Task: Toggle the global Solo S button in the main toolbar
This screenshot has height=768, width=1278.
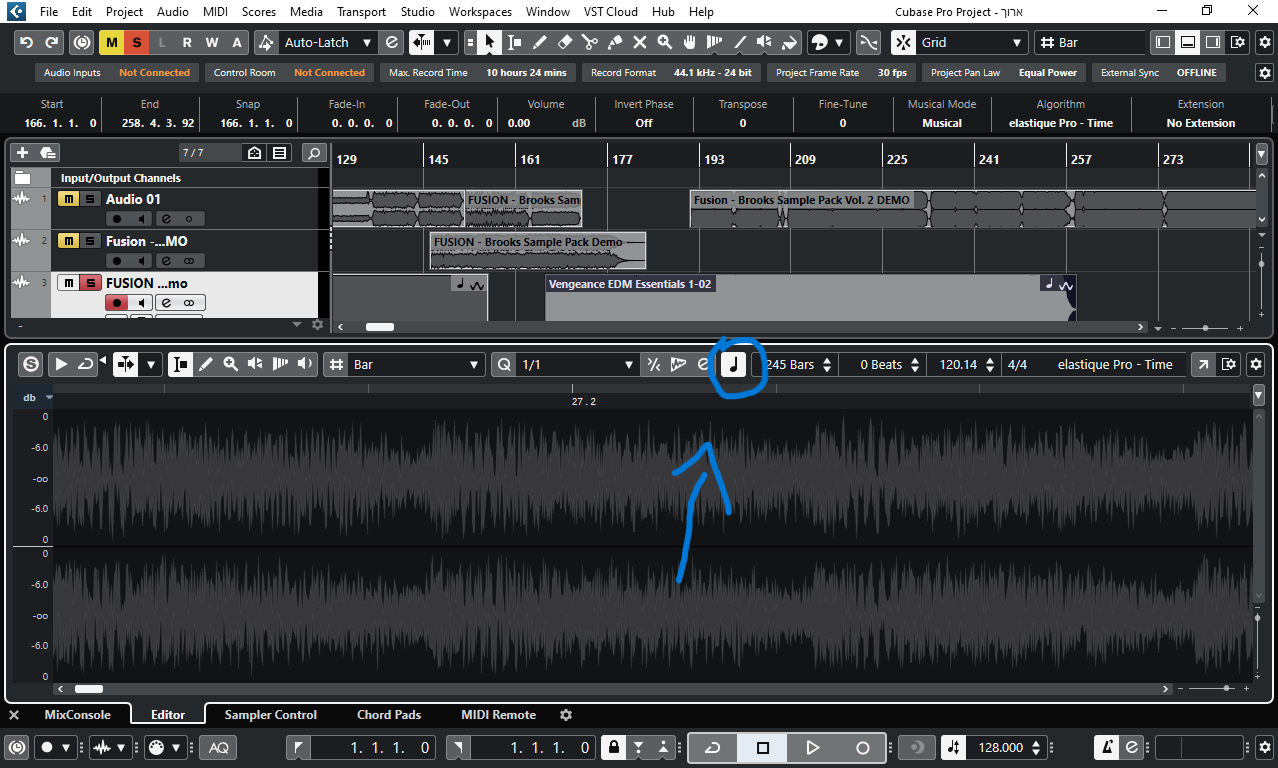Action: [x=136, y=43]
